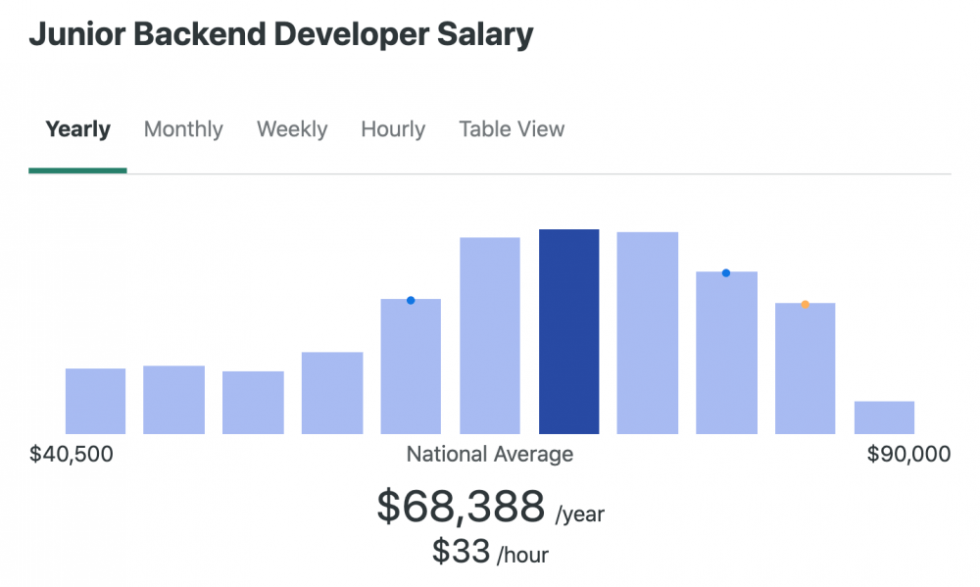Click the tallest light blue bar left of average
Image resolution: width=980 pixels, height=587 pixels.
tap(489, 335)
